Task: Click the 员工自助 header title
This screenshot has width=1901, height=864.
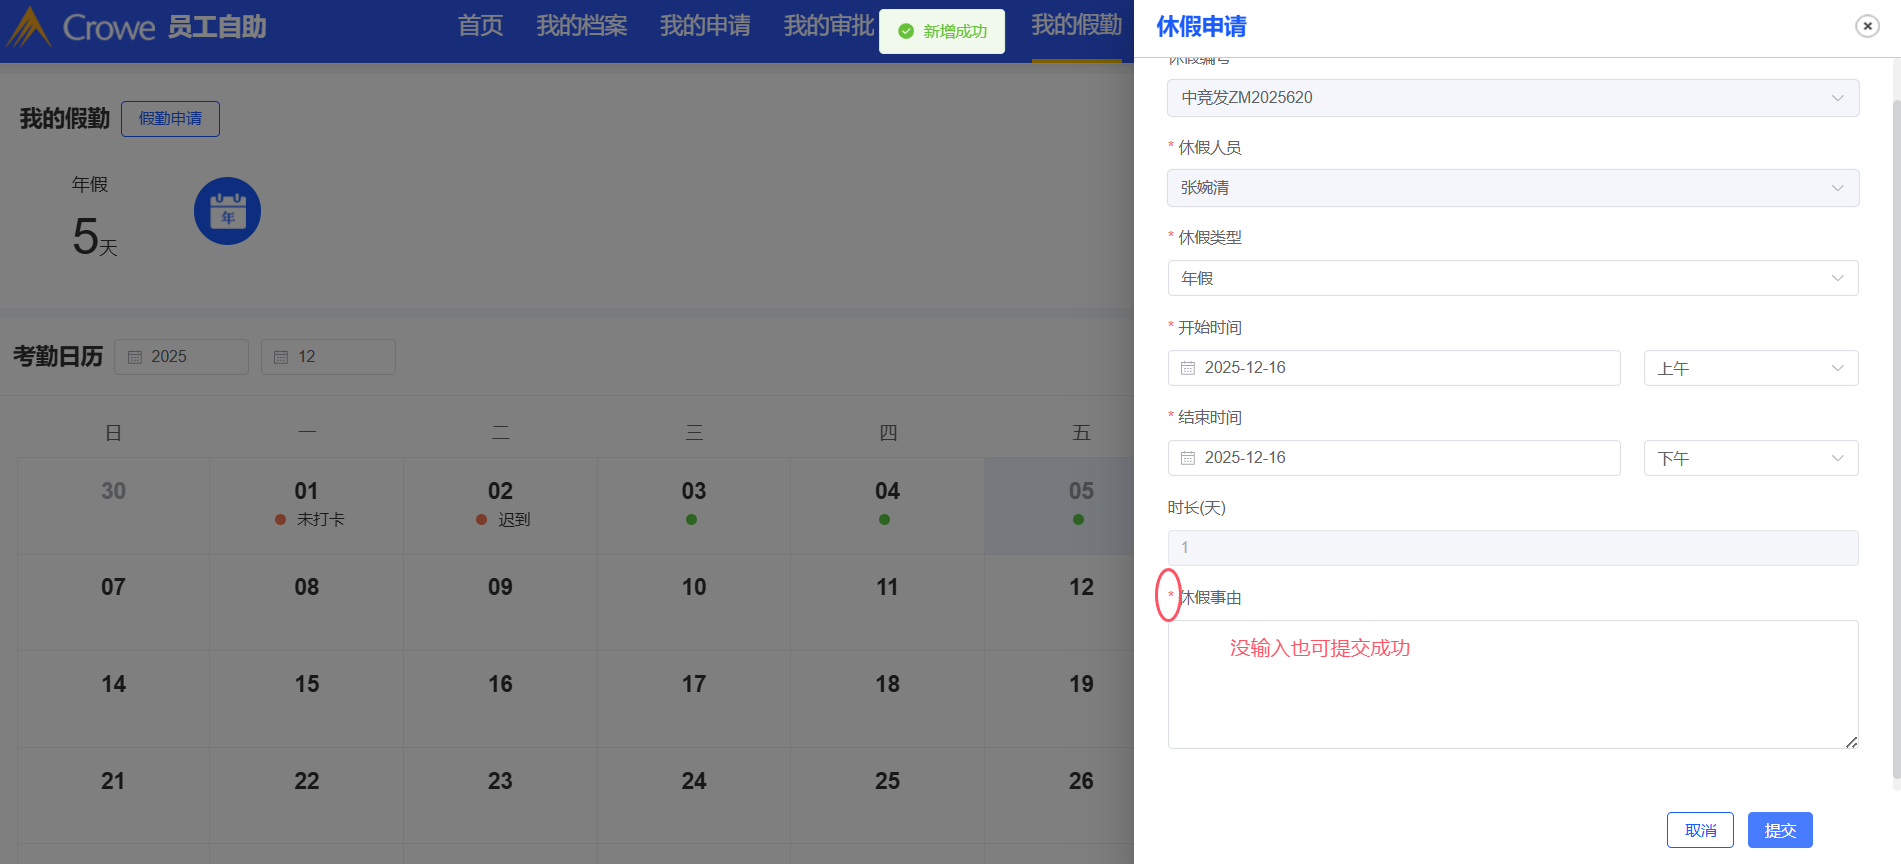Action: [x=217, y=27]
